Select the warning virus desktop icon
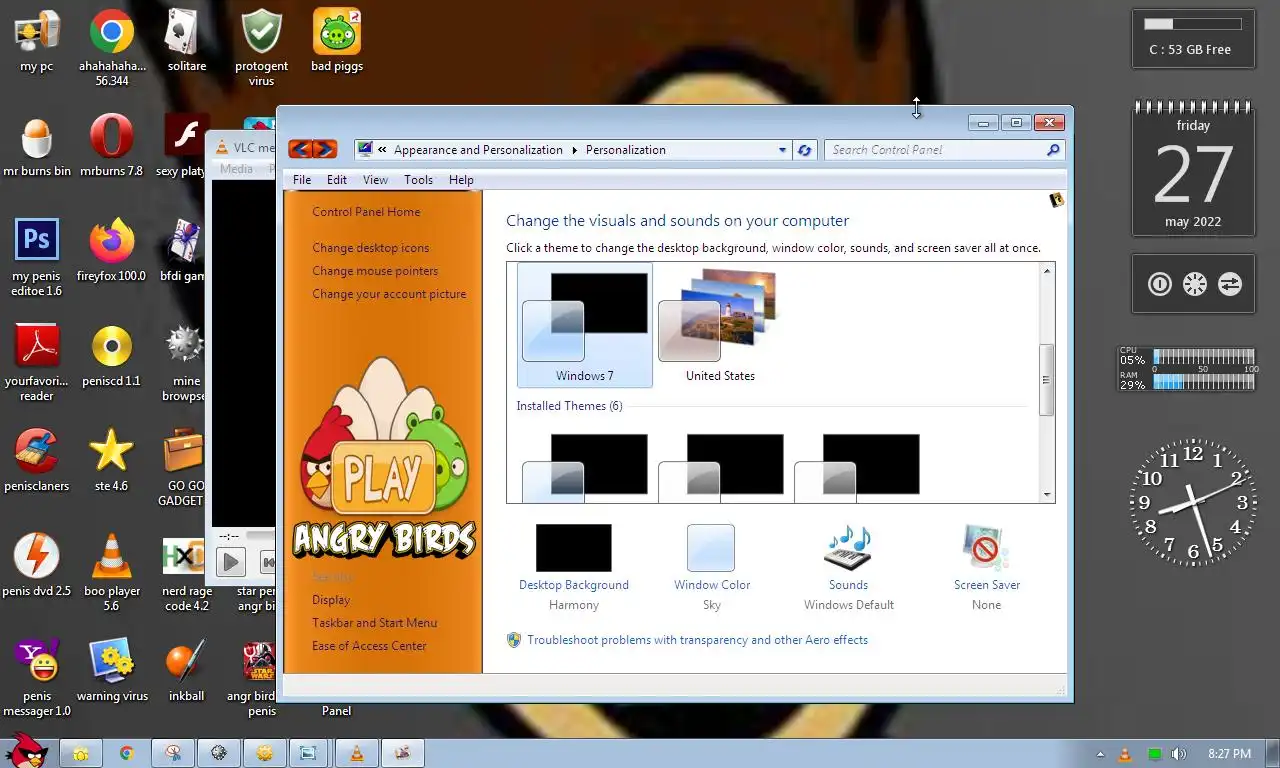The image size is (1280, 768). tap(112, 671)
